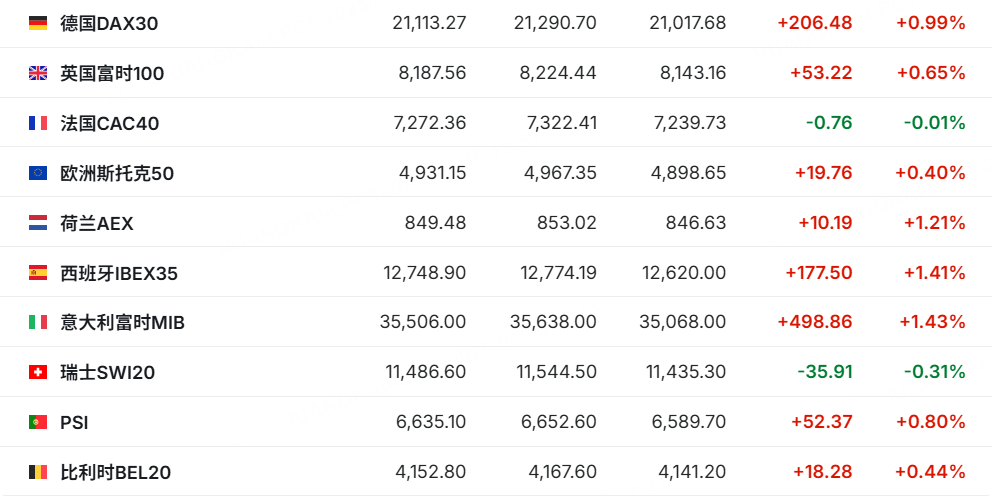Click the Spanish flag icon

coord(38,272)
